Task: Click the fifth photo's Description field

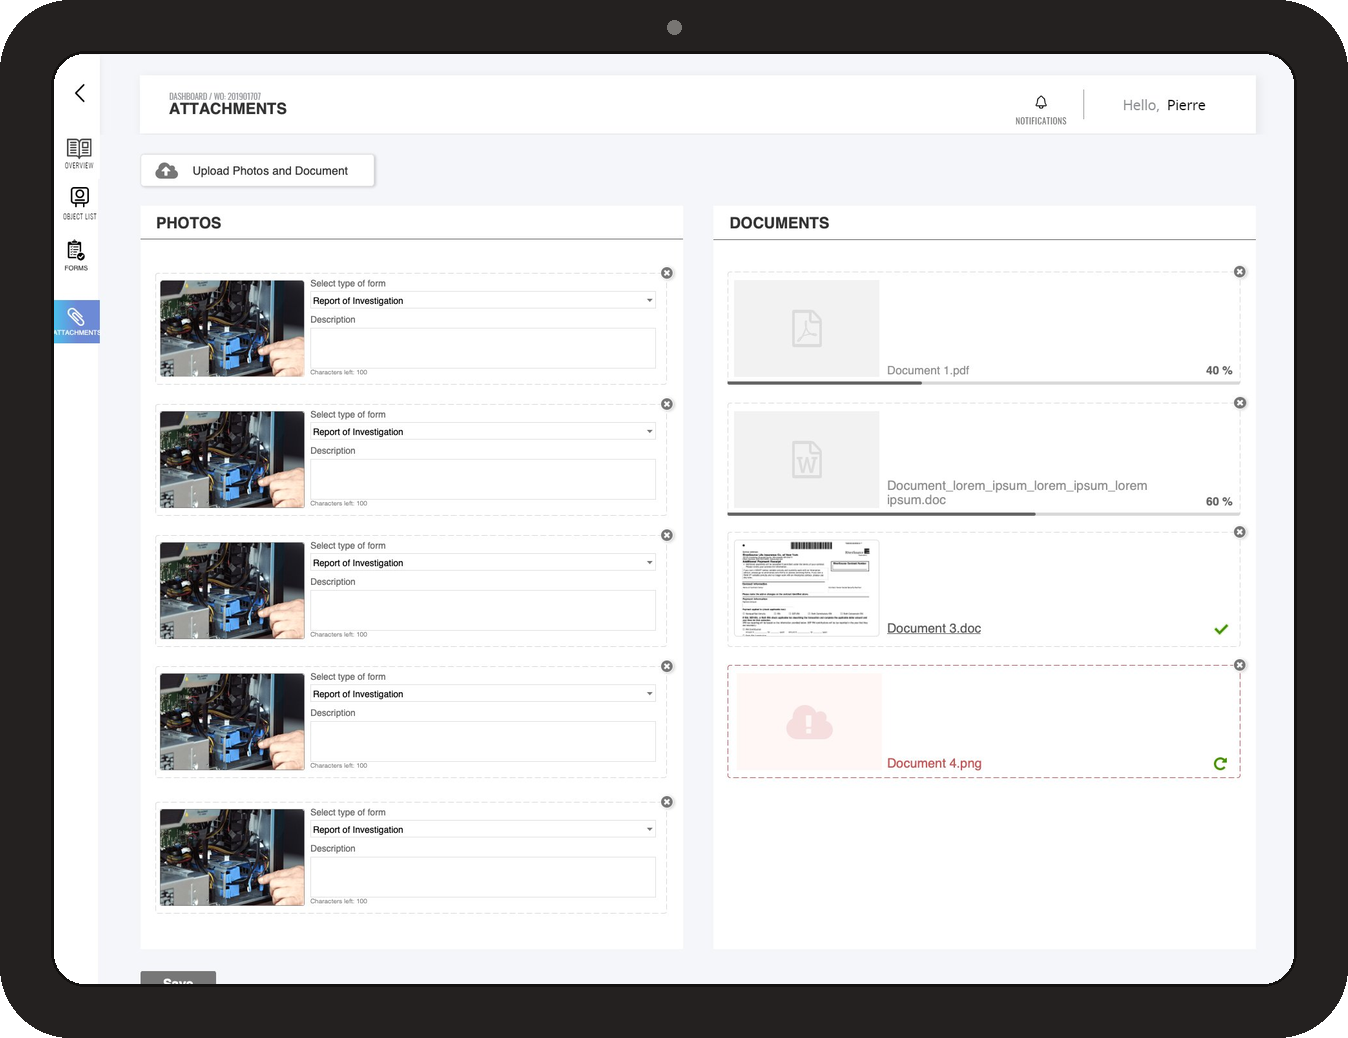Action: [x=483, y=877]
